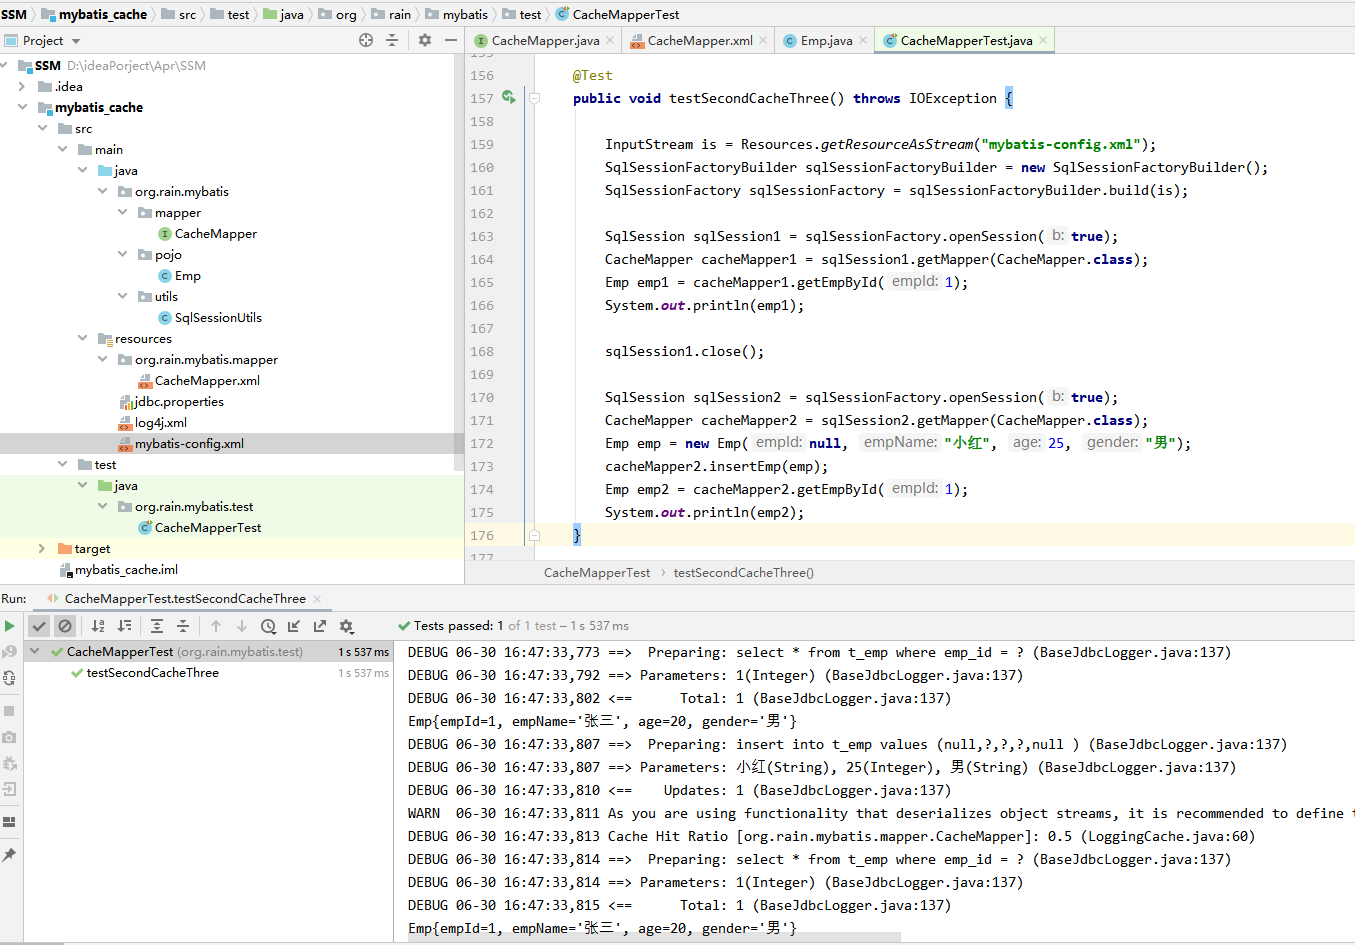1355x945 pixels.
Task: Fold method at line 157 gutter marker
Action: coord(534,98)
